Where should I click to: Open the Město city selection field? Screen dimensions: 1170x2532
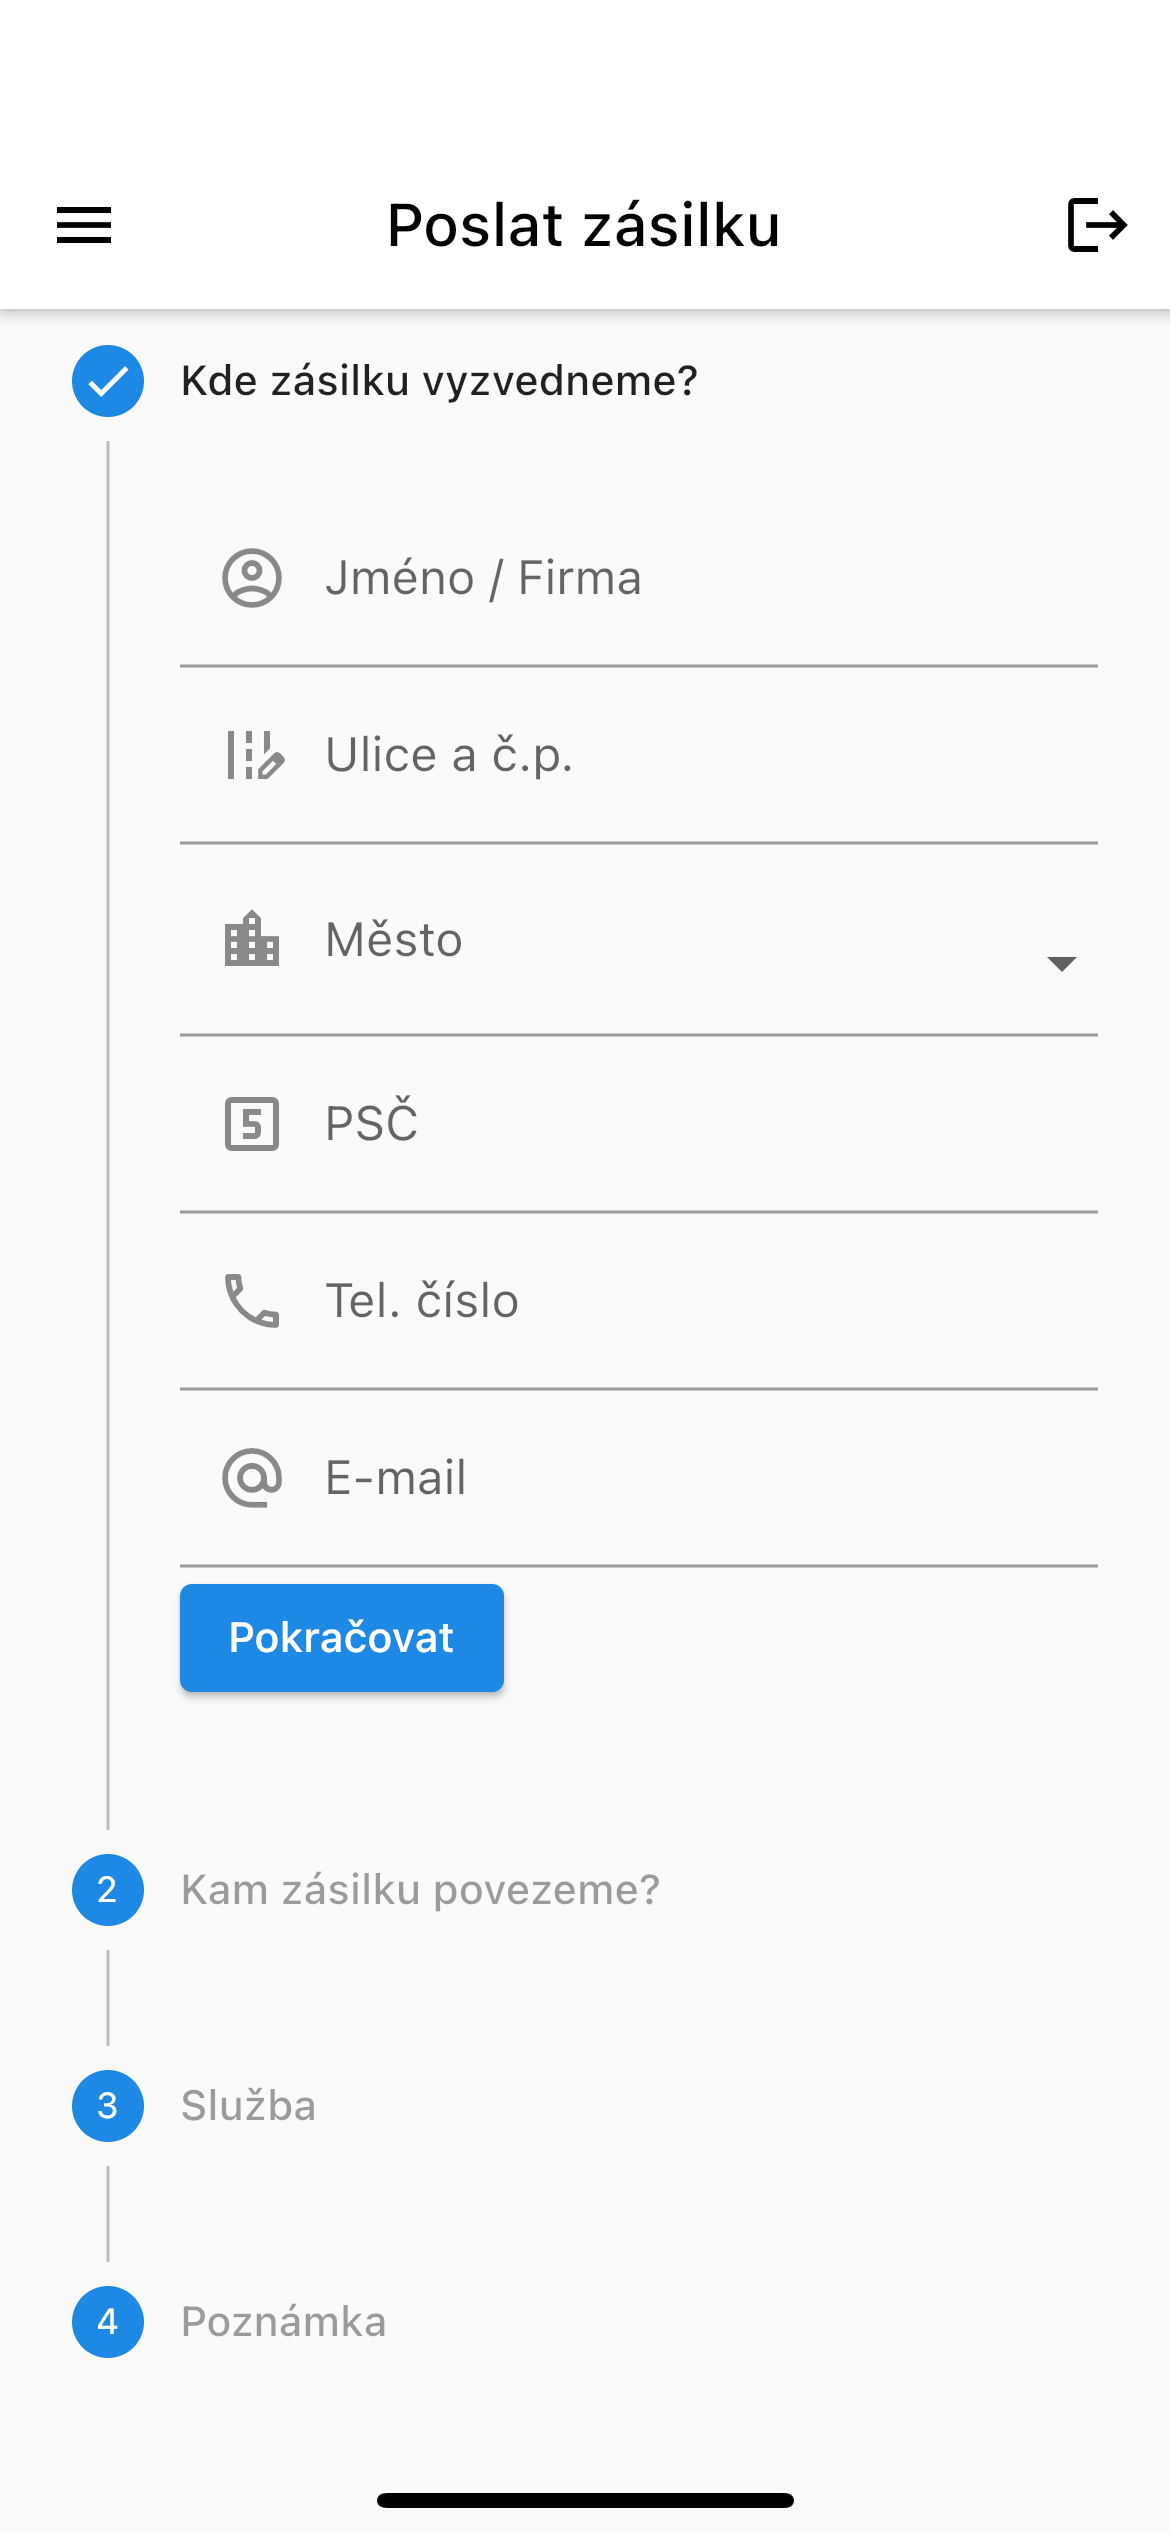(639, 940)
